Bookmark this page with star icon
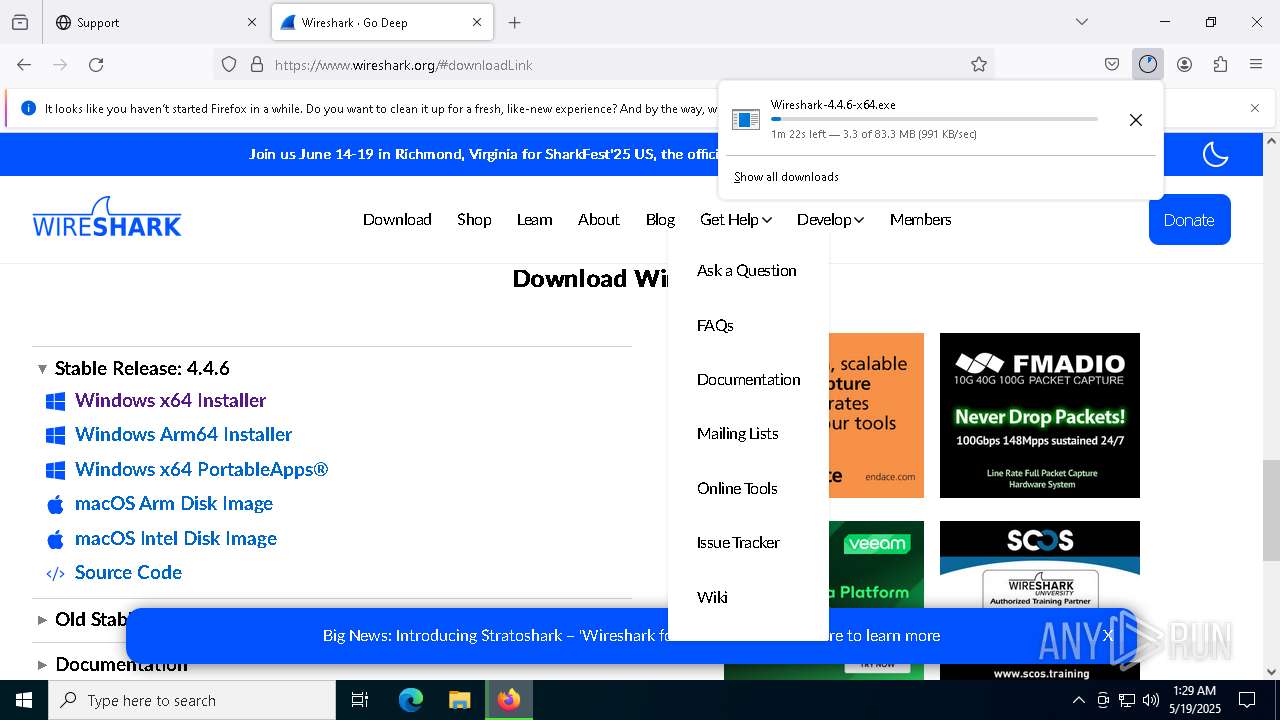The height and width of the screenshot is (720, 1280). click(979, 64)
